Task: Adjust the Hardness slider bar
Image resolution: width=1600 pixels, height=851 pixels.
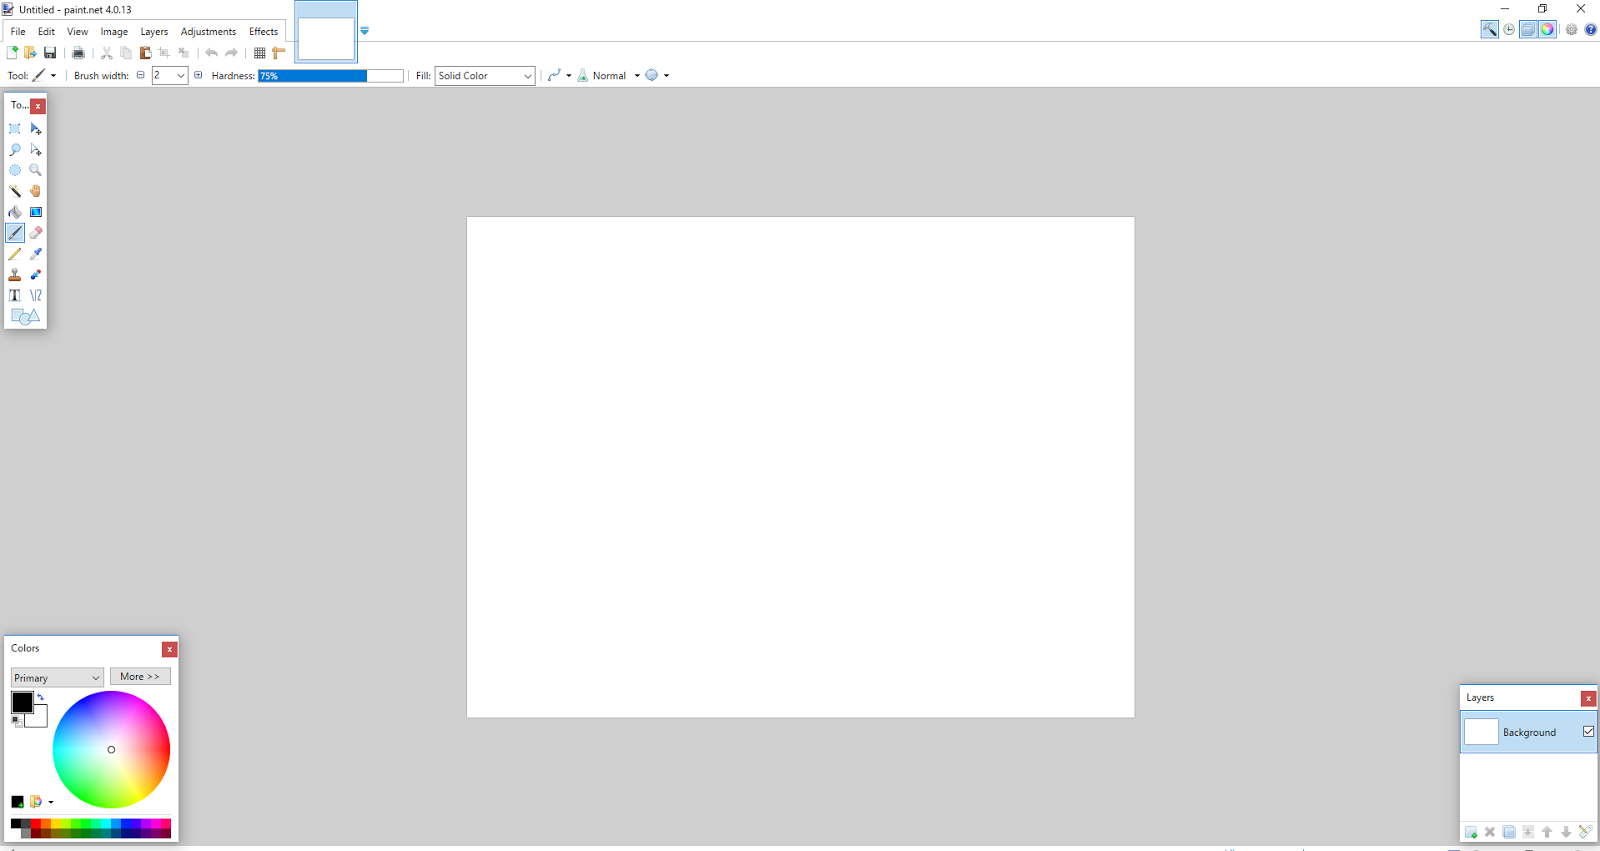Action: 331,76
